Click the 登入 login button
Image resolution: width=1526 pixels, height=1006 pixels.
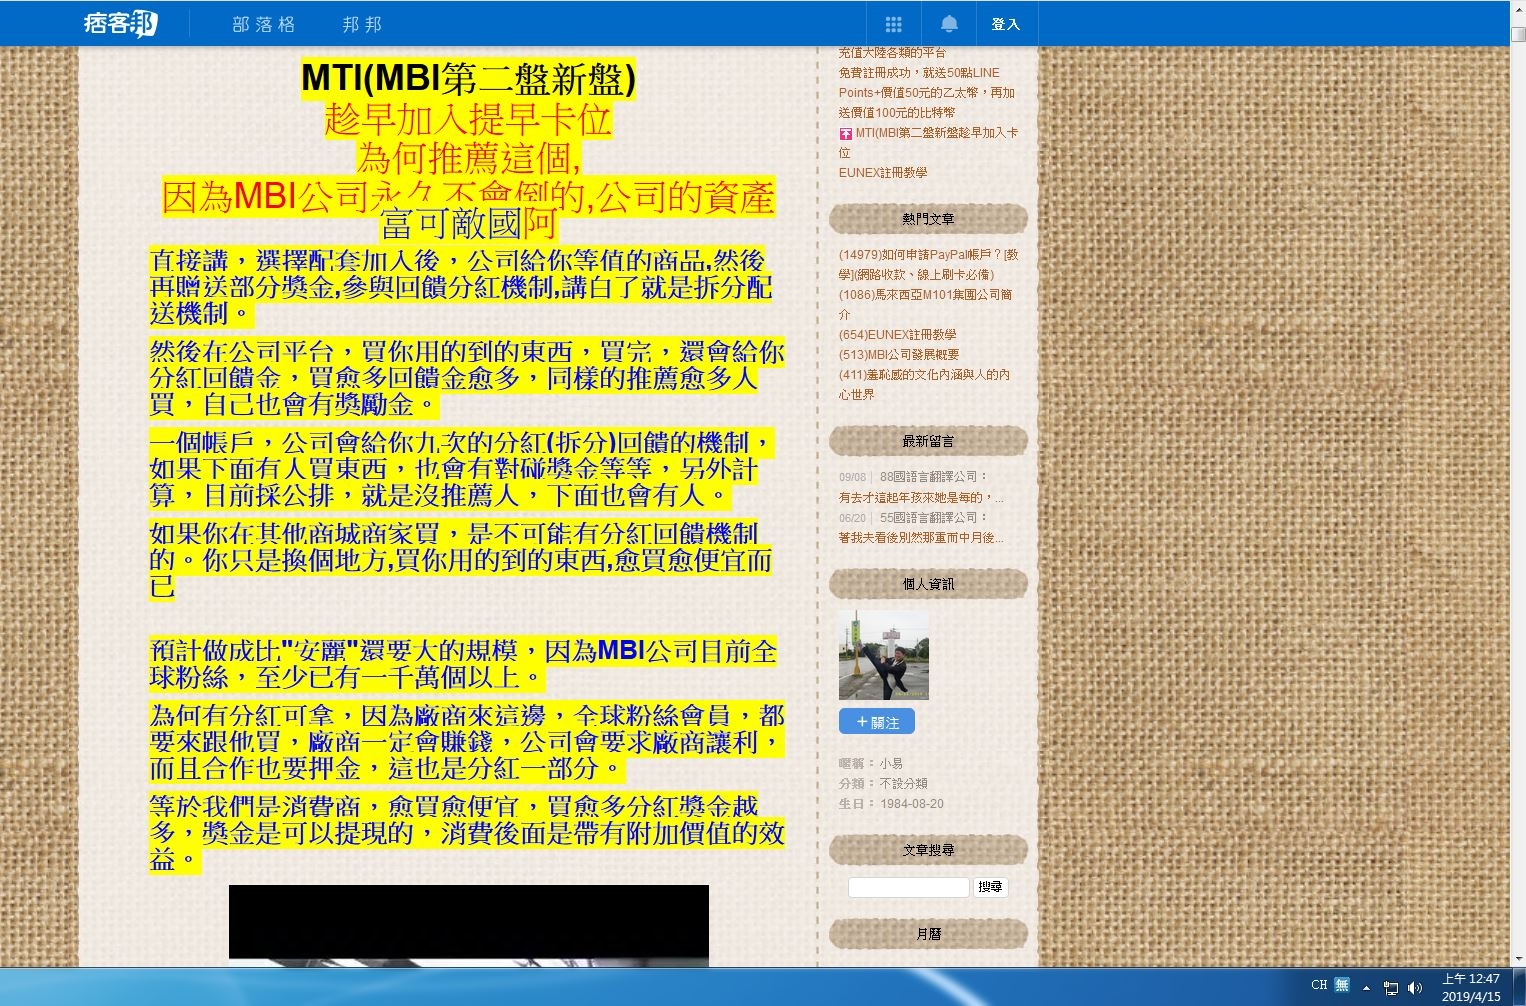click(x=1005, y=24)
